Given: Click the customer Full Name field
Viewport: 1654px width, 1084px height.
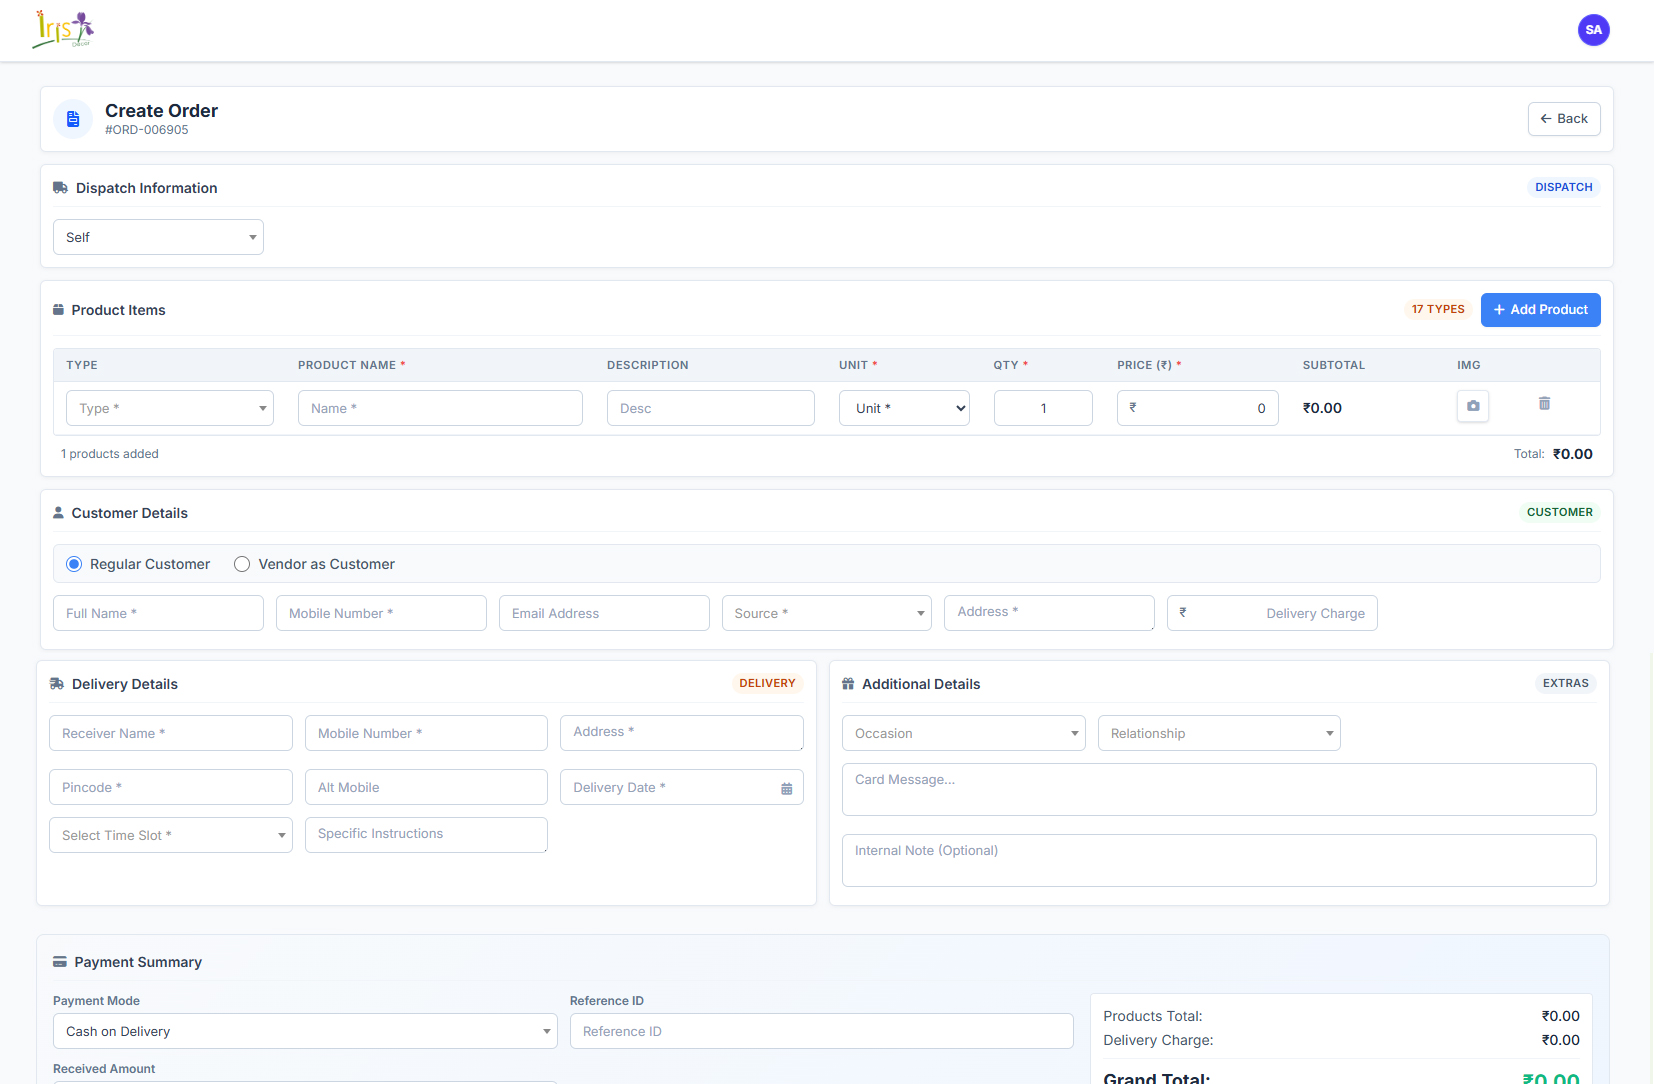Looking at the screenshot, I should [x=158, y=613].
